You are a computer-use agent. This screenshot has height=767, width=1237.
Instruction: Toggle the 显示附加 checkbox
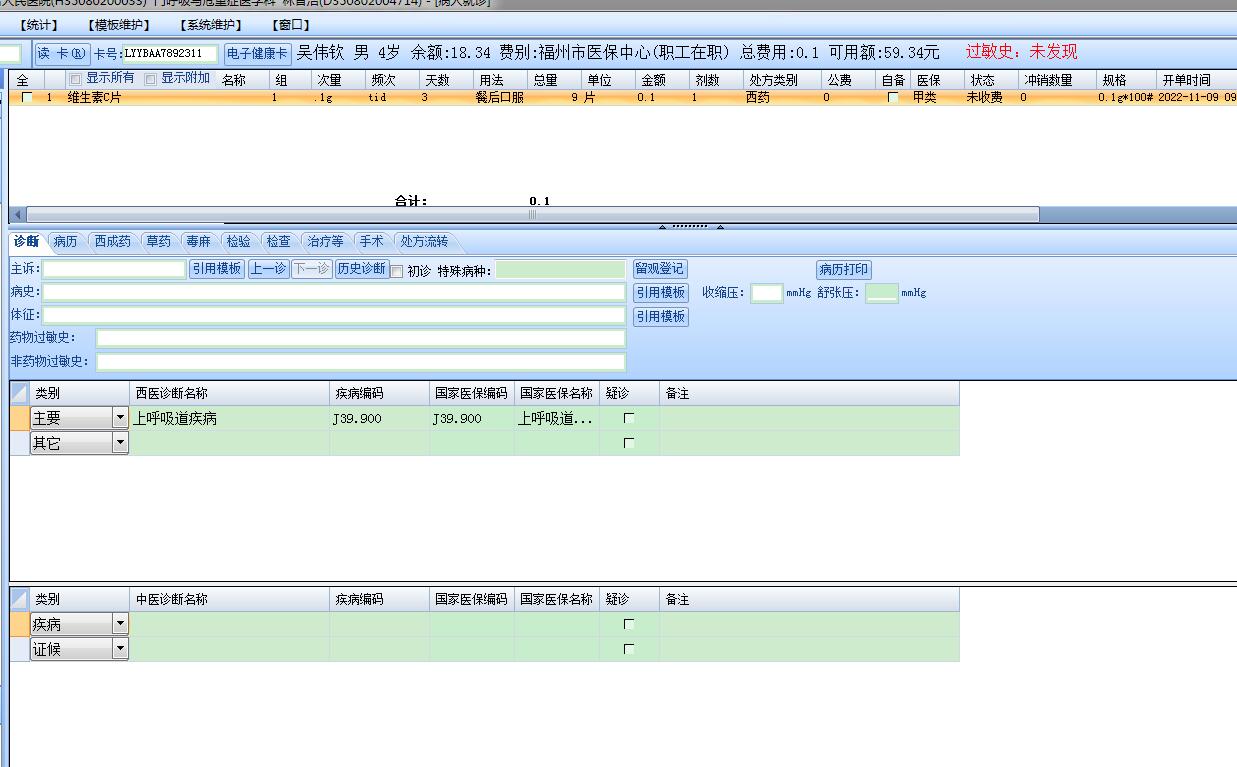click(151, 78)
